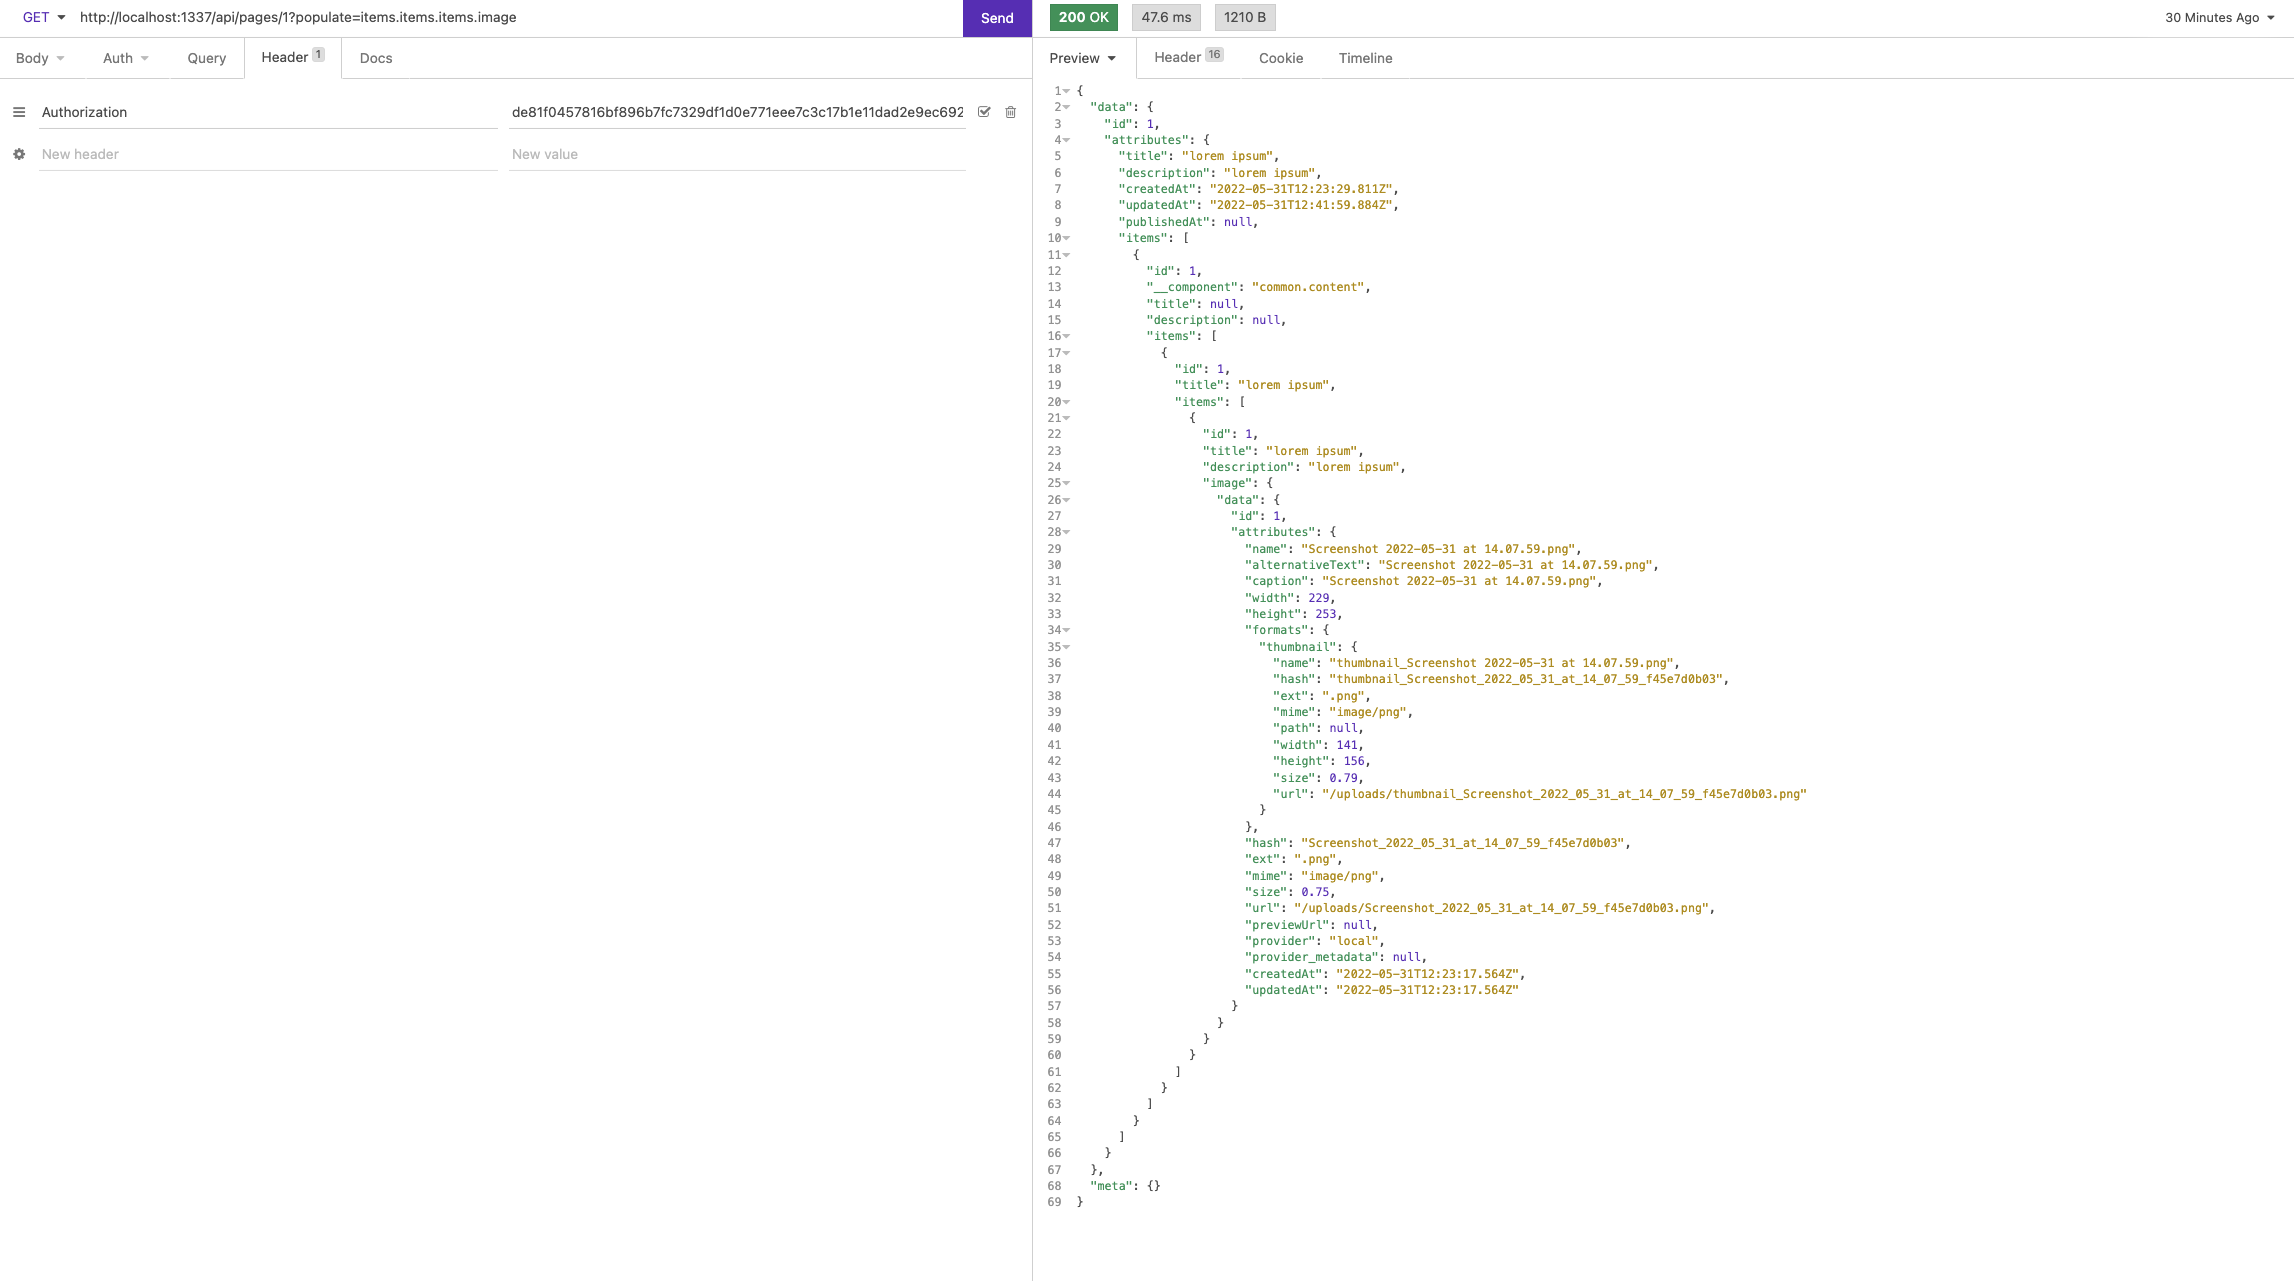Open the Body tab dropdown
The image size is (2294, 1281).
pyautogui.click(x=40, y=58)
